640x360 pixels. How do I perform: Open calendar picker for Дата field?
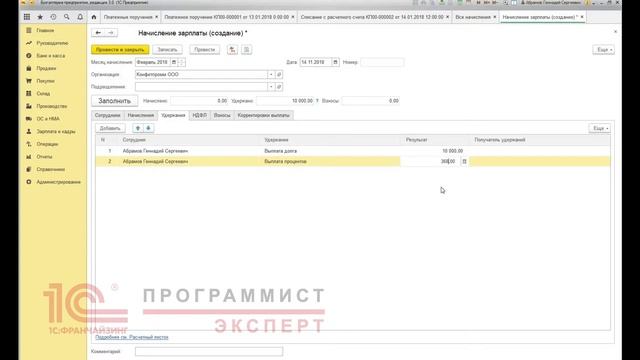(x=335, y=62)
